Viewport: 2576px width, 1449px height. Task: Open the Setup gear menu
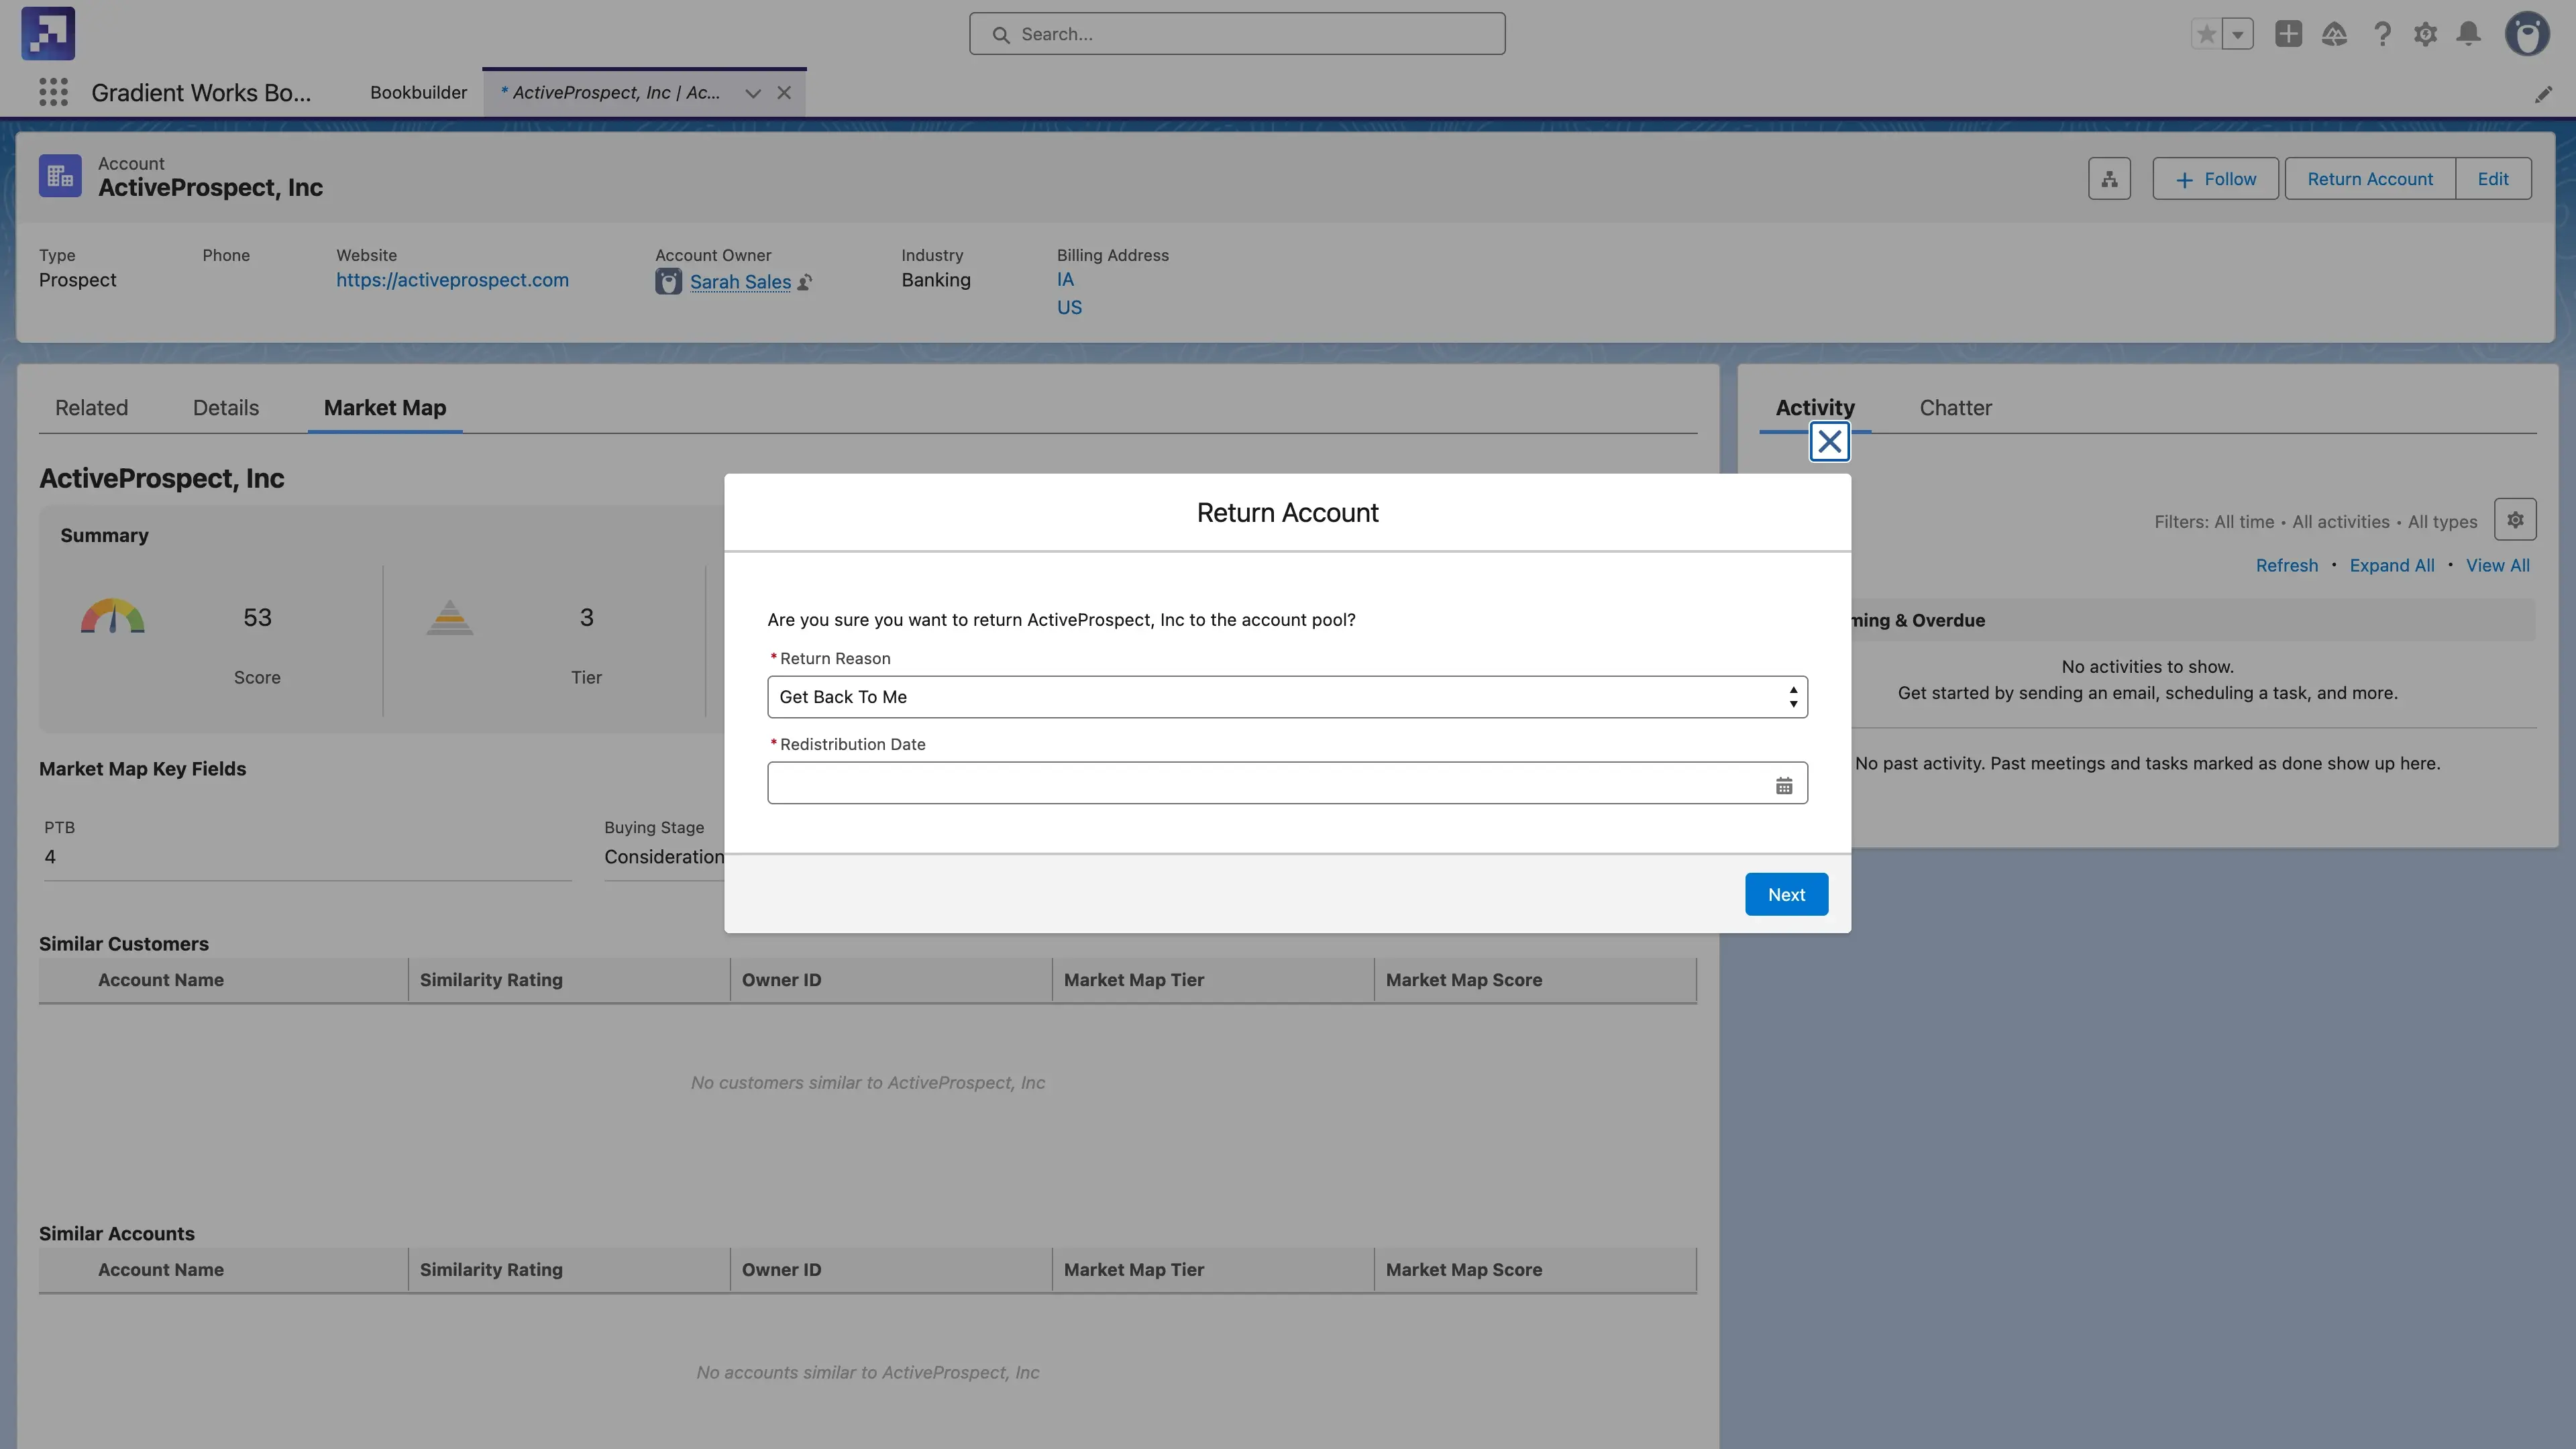coord(2425,34)
